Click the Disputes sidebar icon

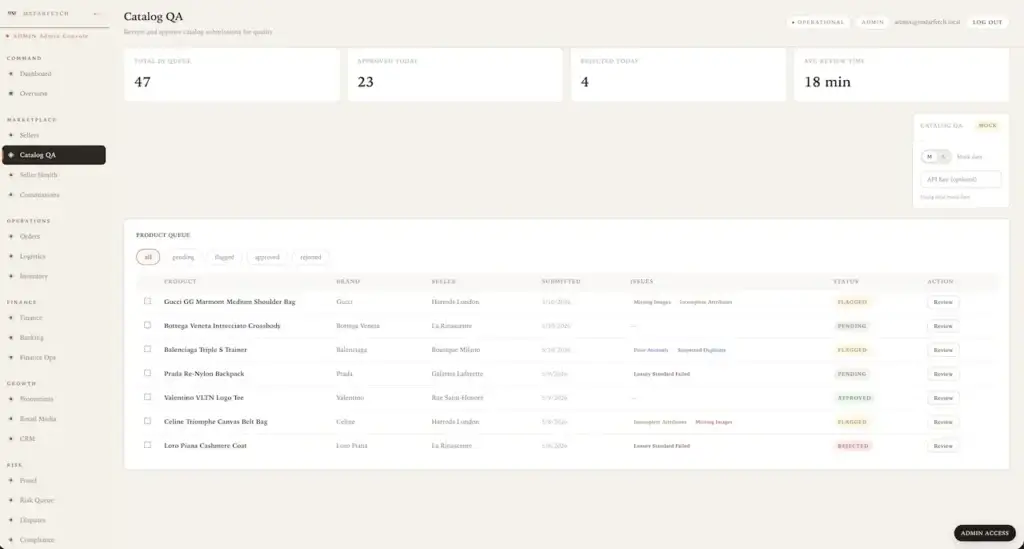coord(11,520)
